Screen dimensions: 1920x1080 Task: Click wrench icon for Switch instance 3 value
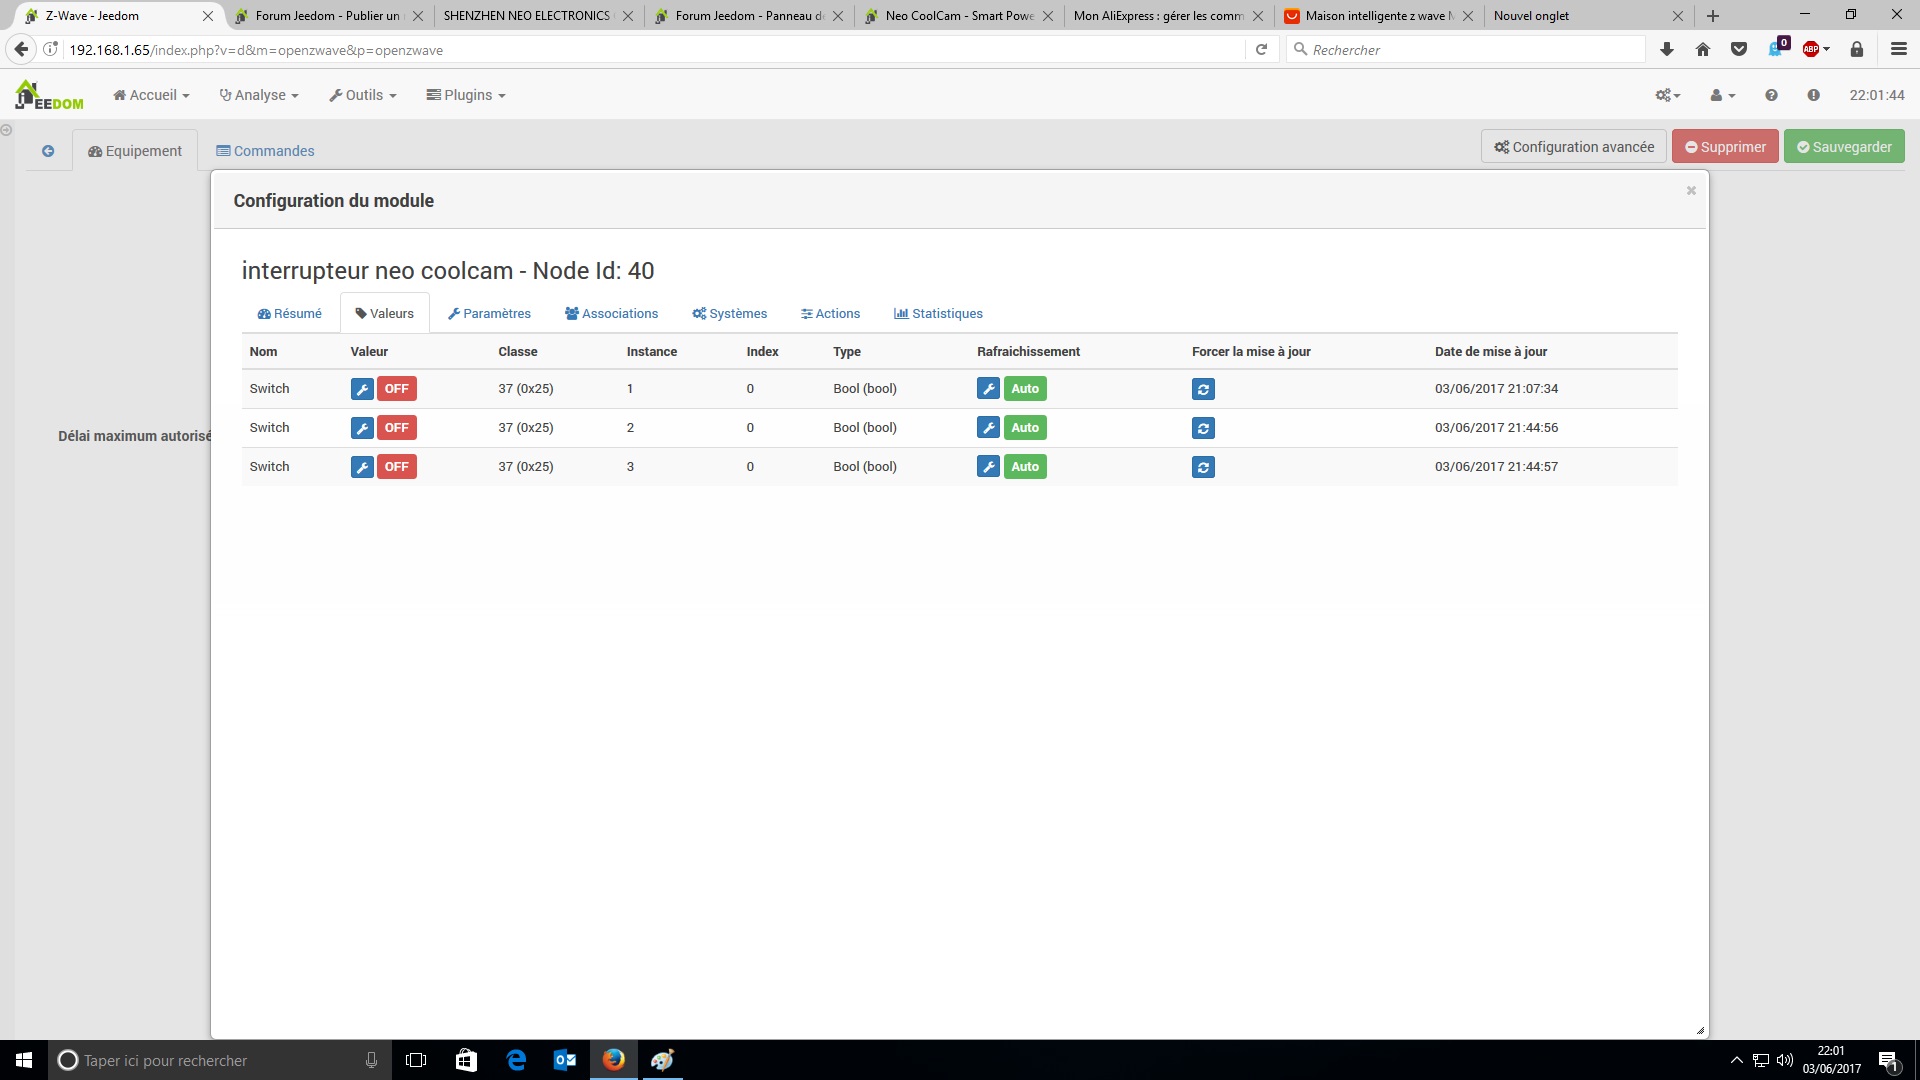[x=362, y=467]
